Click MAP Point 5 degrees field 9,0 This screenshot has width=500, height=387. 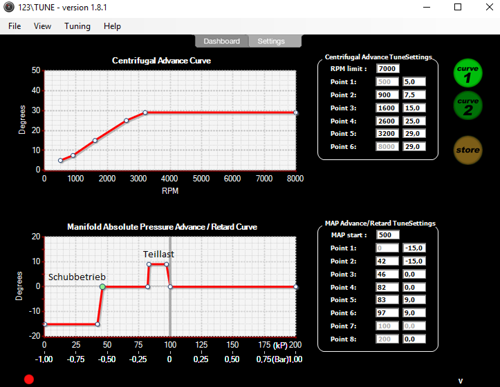[x=414, y=300]
